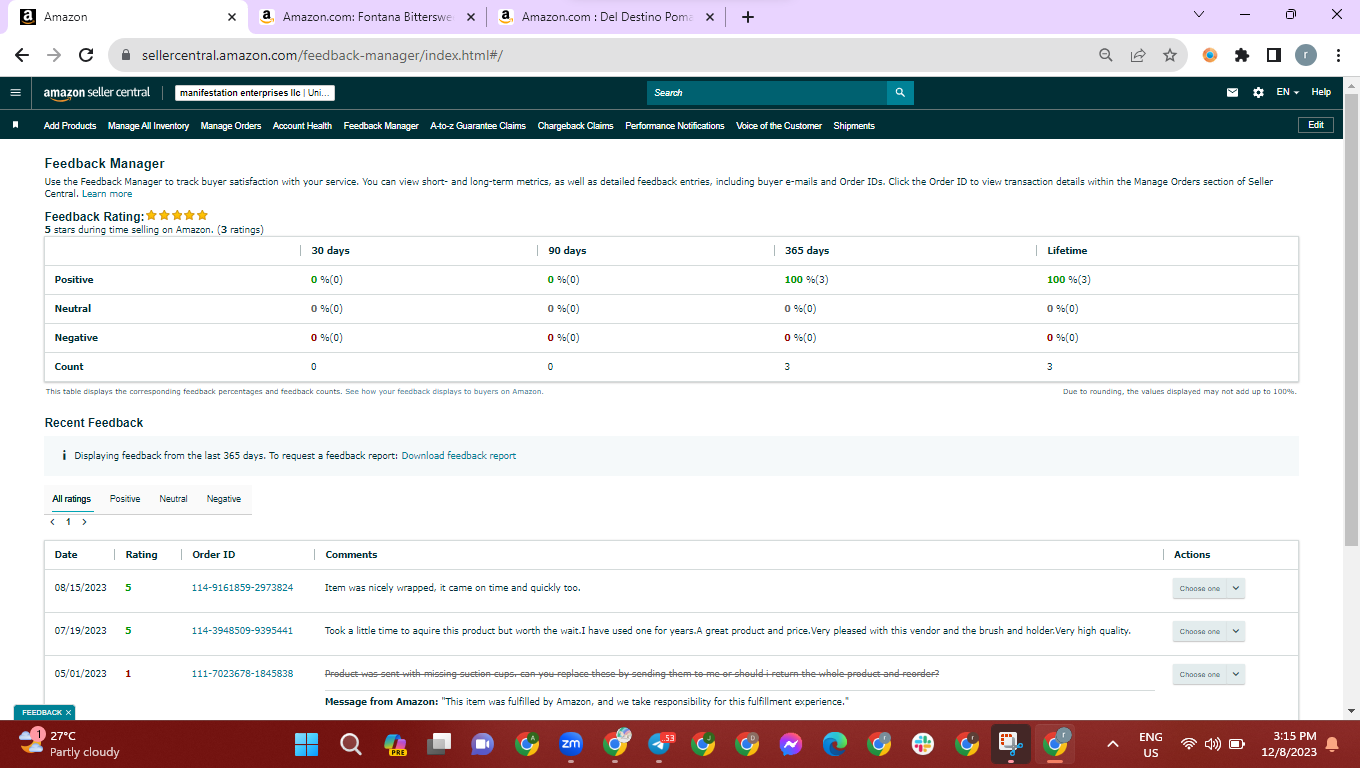Open the Seller Central mail messages icon
The image size is (1360, 768).
[x=1233, y=93]
